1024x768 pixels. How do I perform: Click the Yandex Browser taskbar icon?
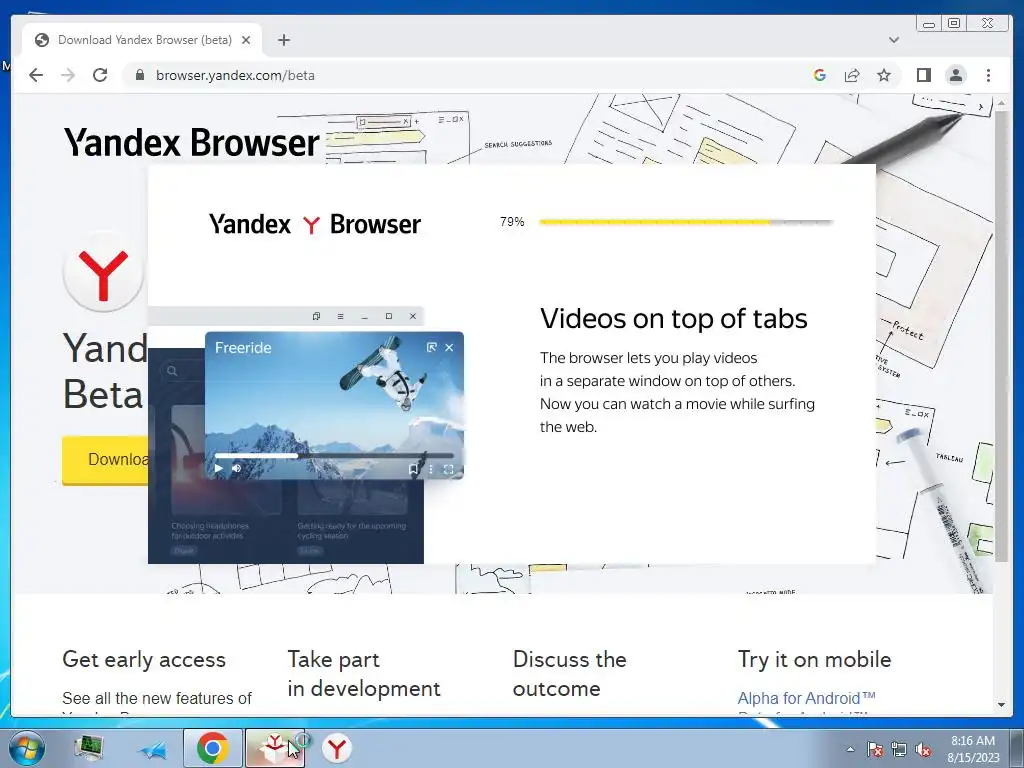coord(337,748)
